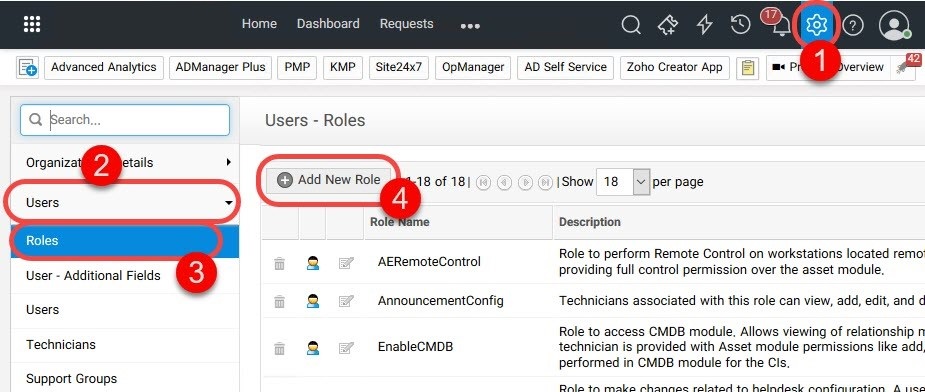Open Admin settings gear icon
Screen dimensions: 925x392
pos(817,25)
